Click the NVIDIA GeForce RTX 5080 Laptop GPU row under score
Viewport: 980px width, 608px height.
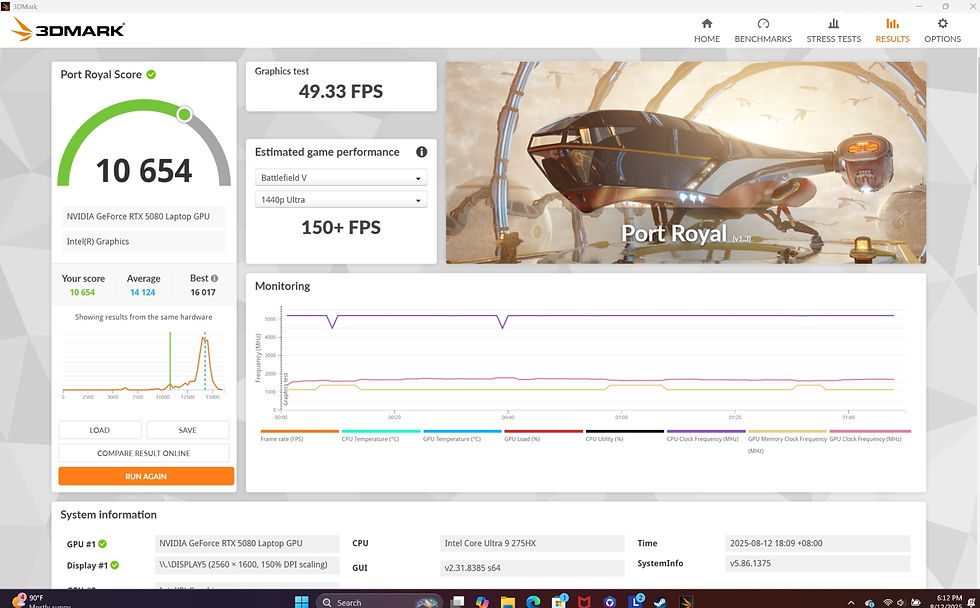click(143, 216)
